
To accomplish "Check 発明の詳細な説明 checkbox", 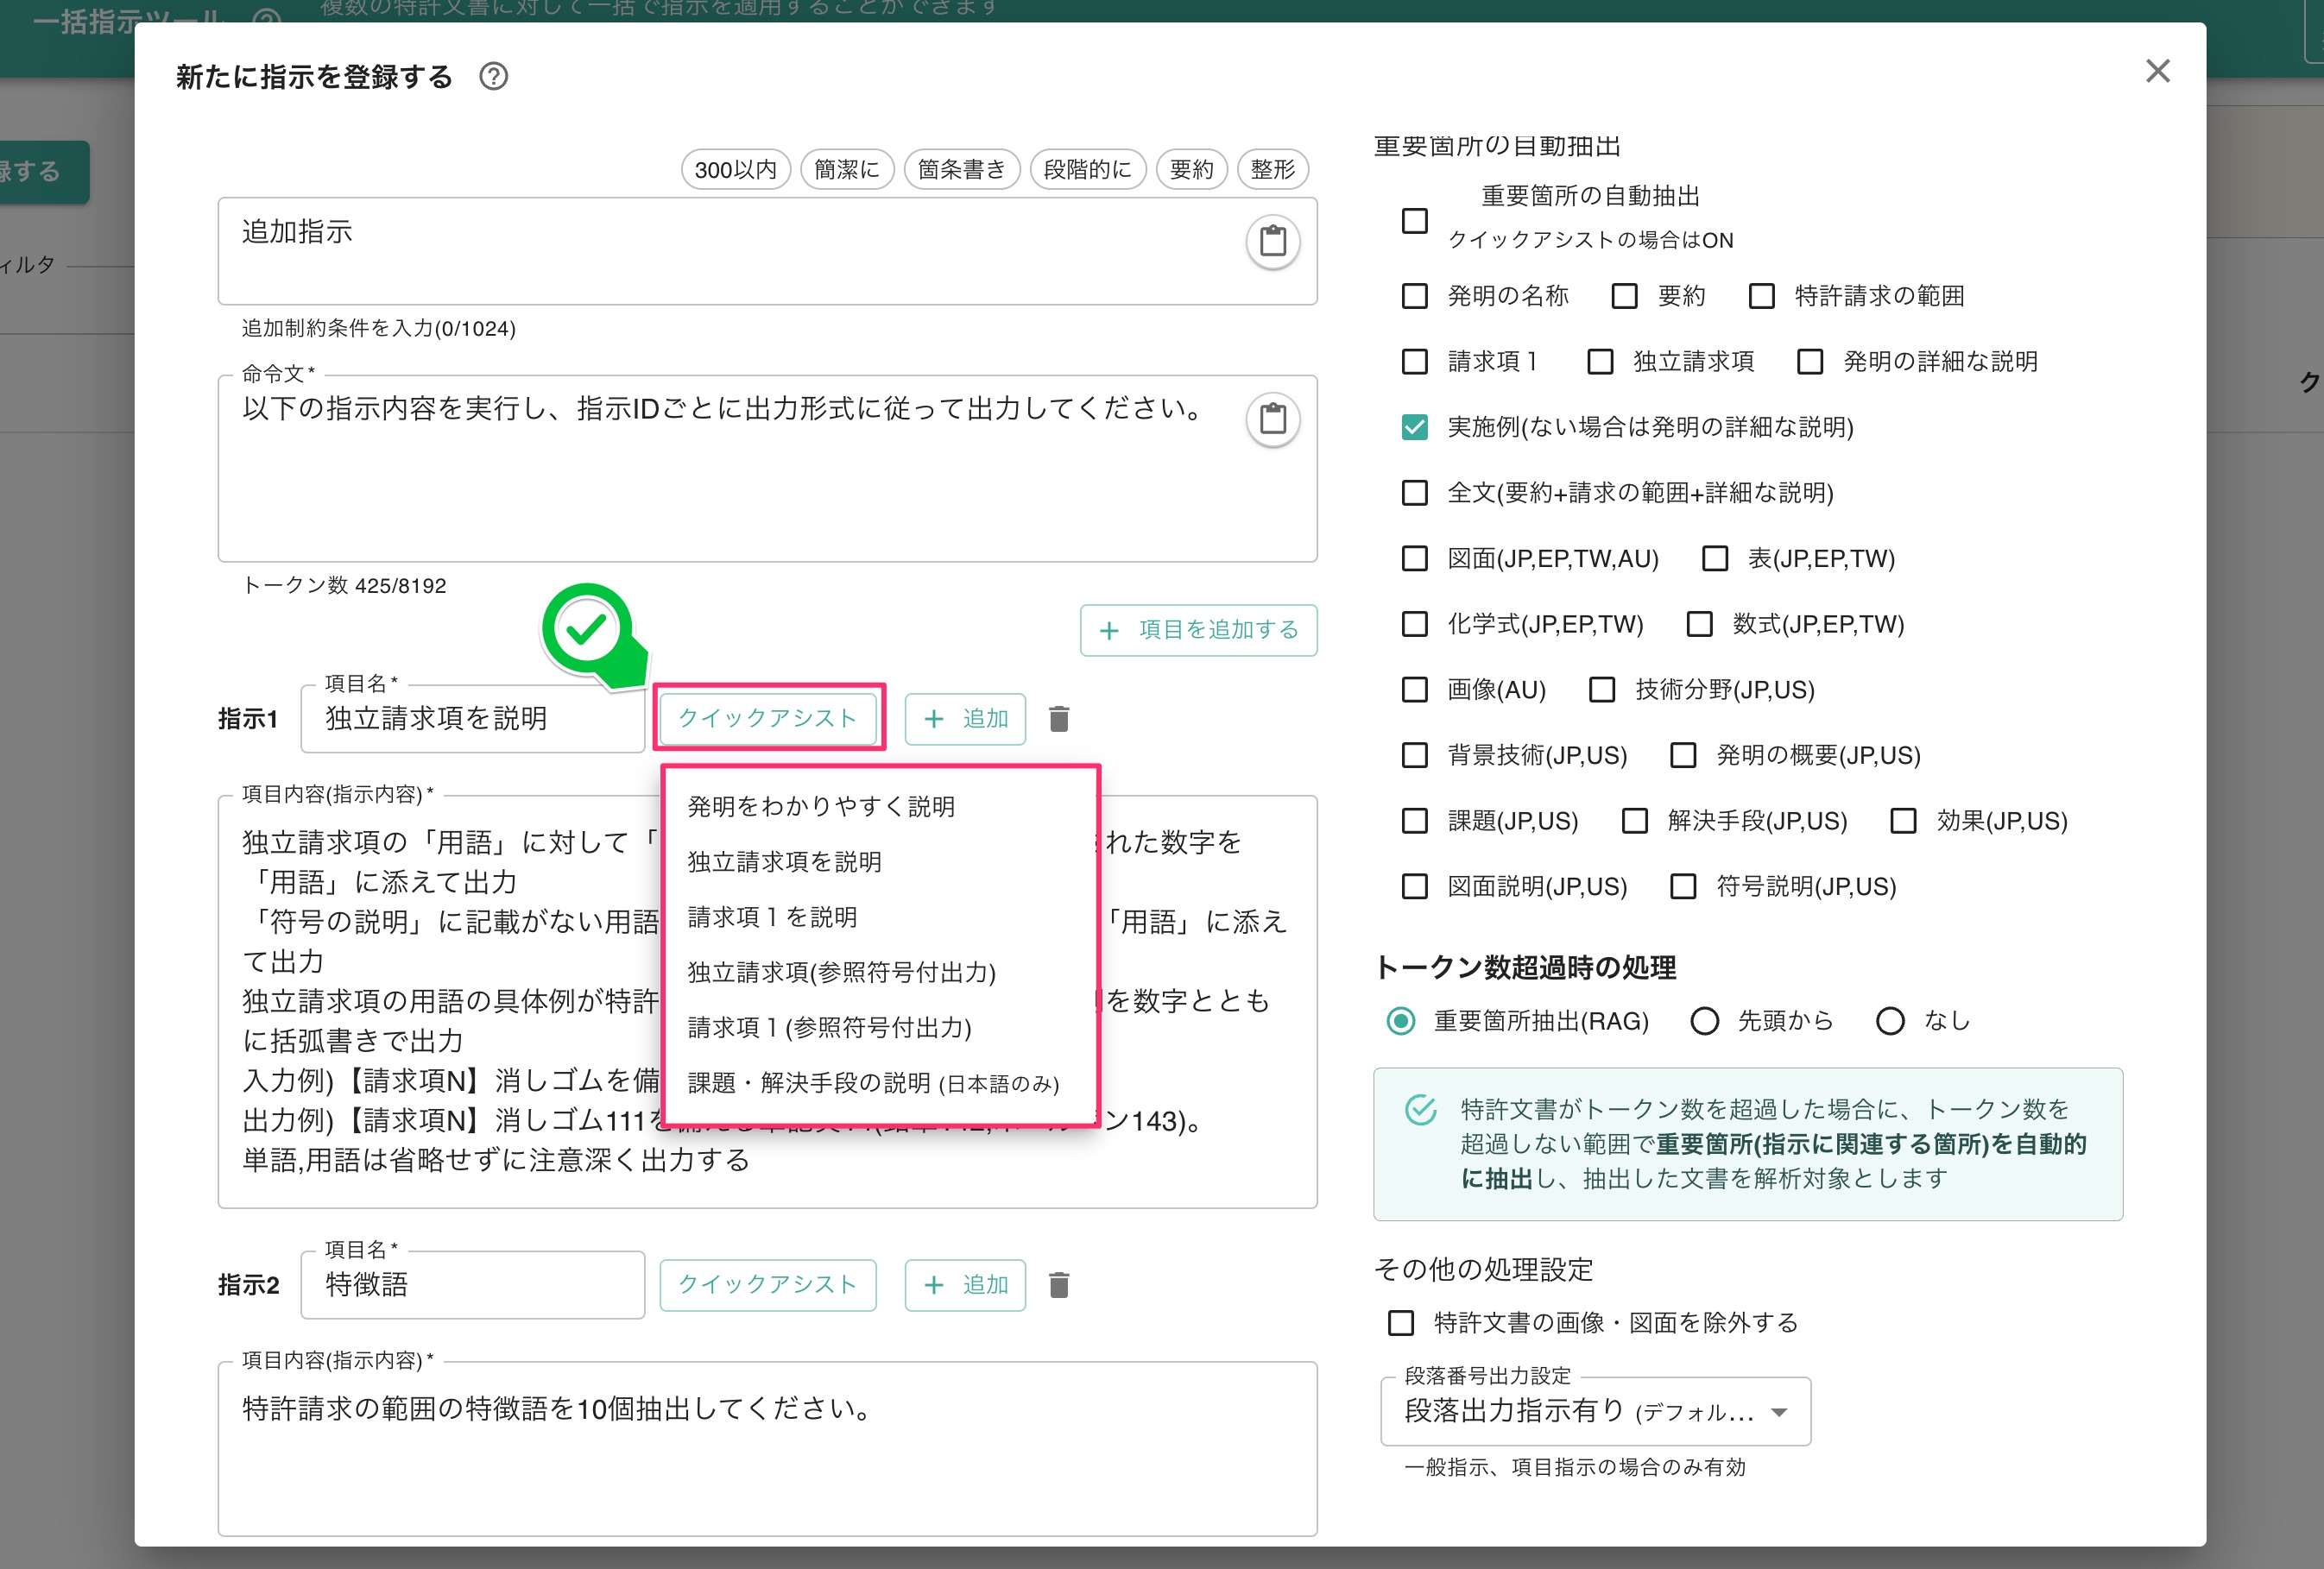I will [1810, 362].
